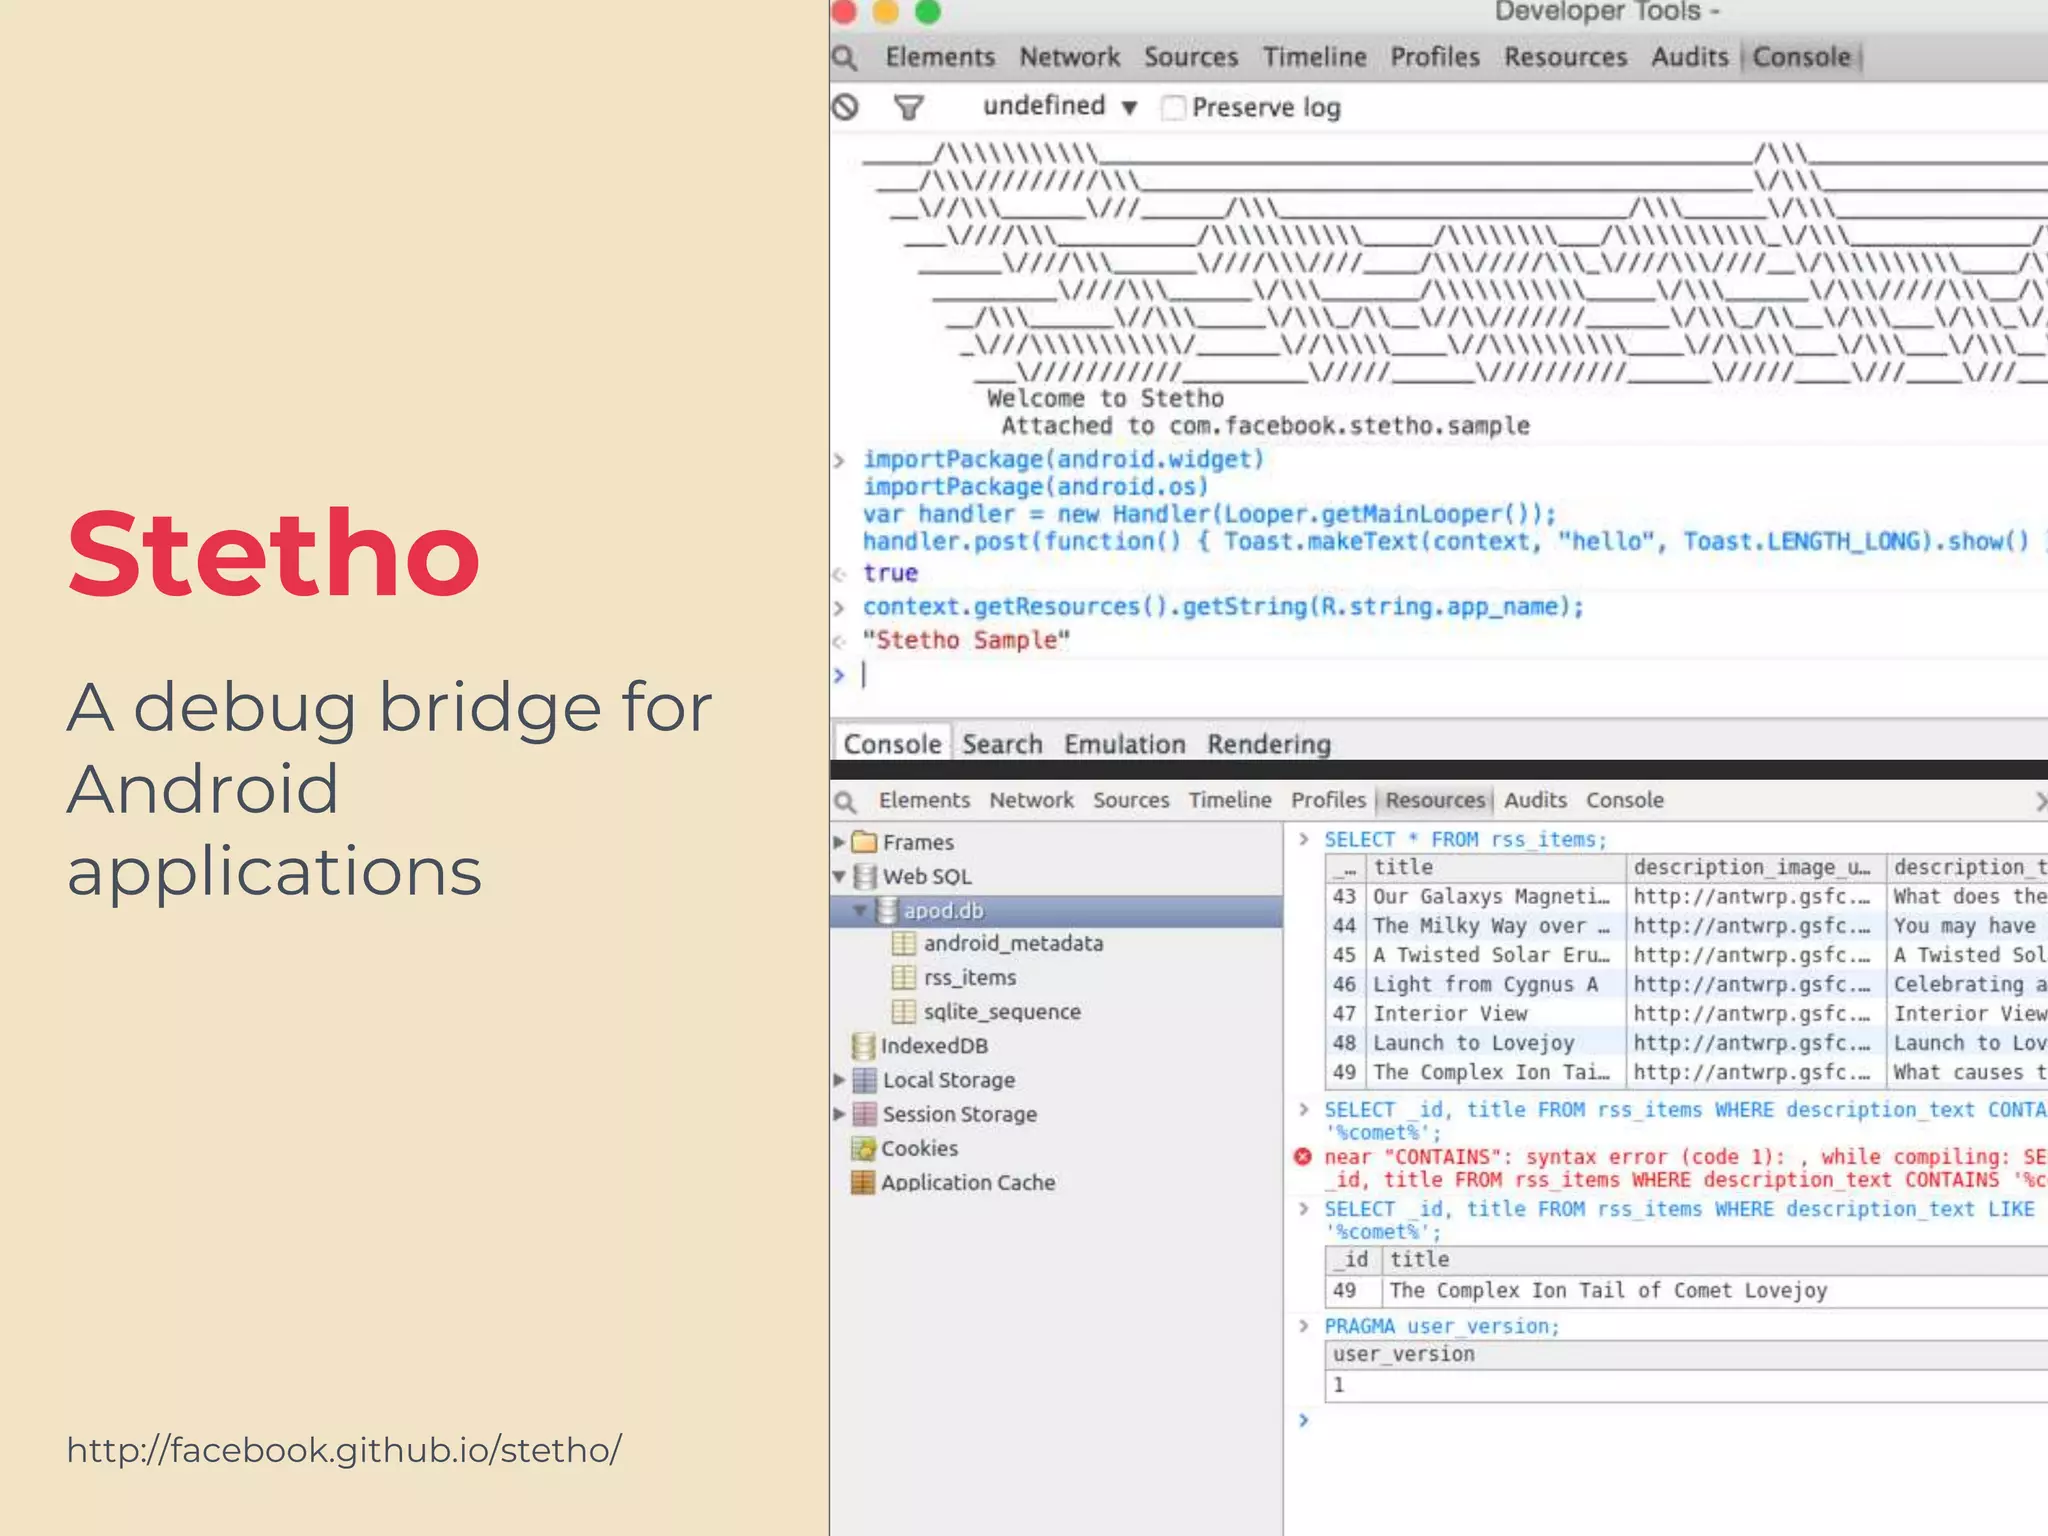Click the search magnifier in upper DevTools toolbar
The width and height of the screenshot is (2048, 1536).
845,58
